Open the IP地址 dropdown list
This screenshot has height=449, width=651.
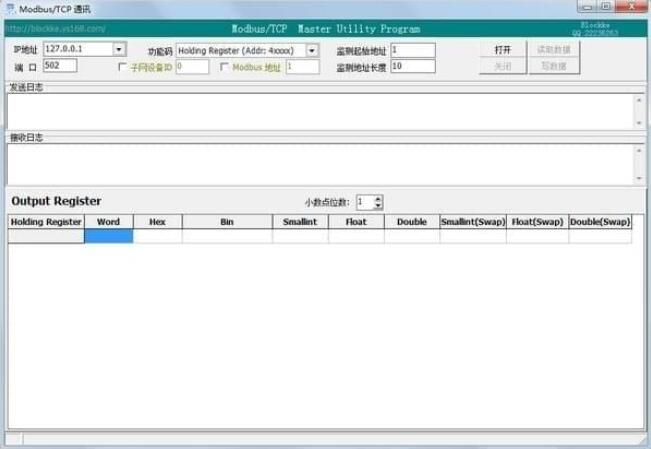tap(119, 48)
